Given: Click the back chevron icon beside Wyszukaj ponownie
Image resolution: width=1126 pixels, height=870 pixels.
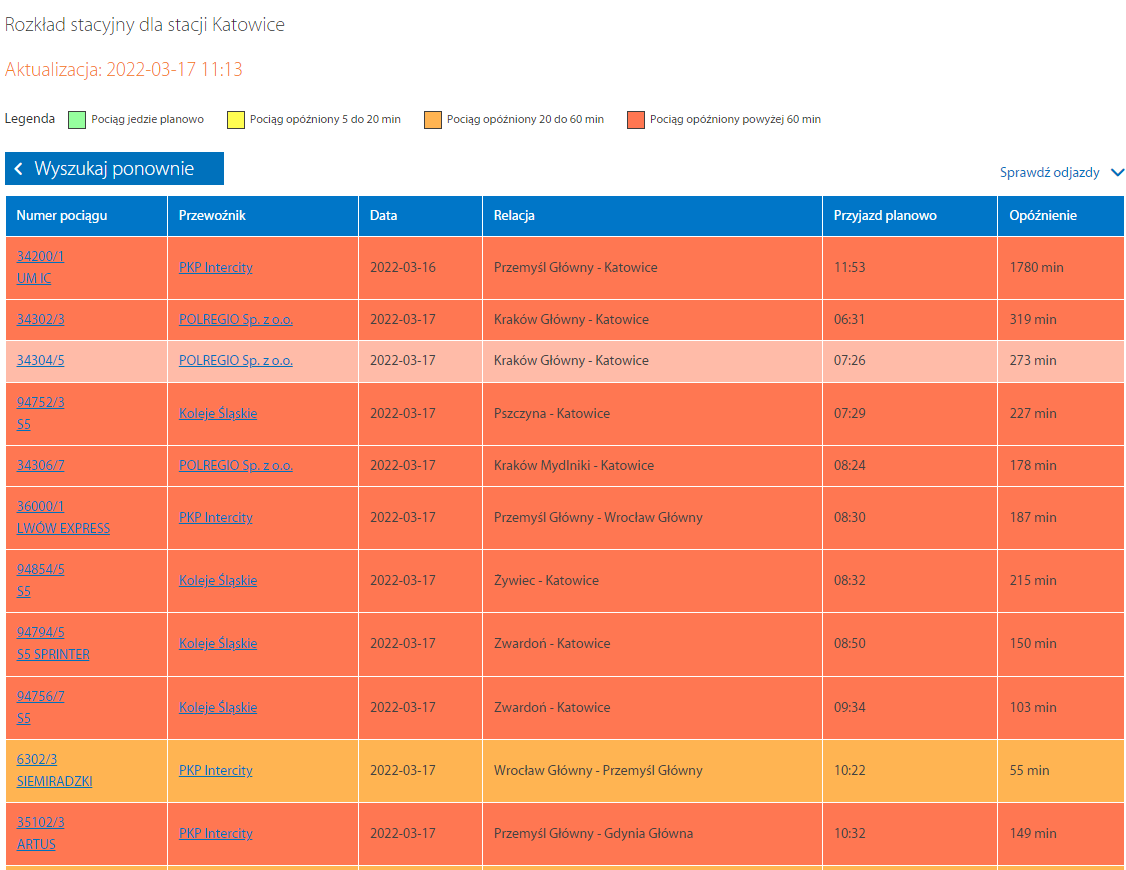Looking at the screenshot, I should (18, 169).
